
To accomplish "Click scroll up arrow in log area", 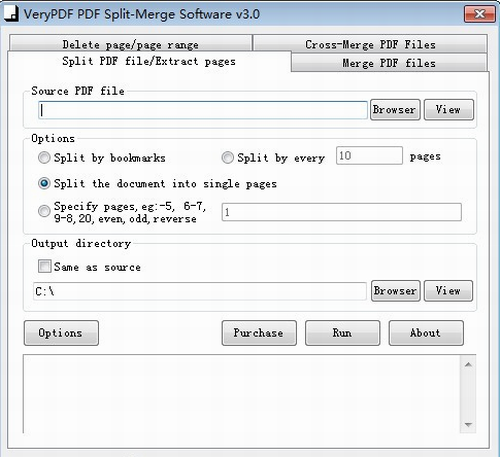I will coord(468,365).
